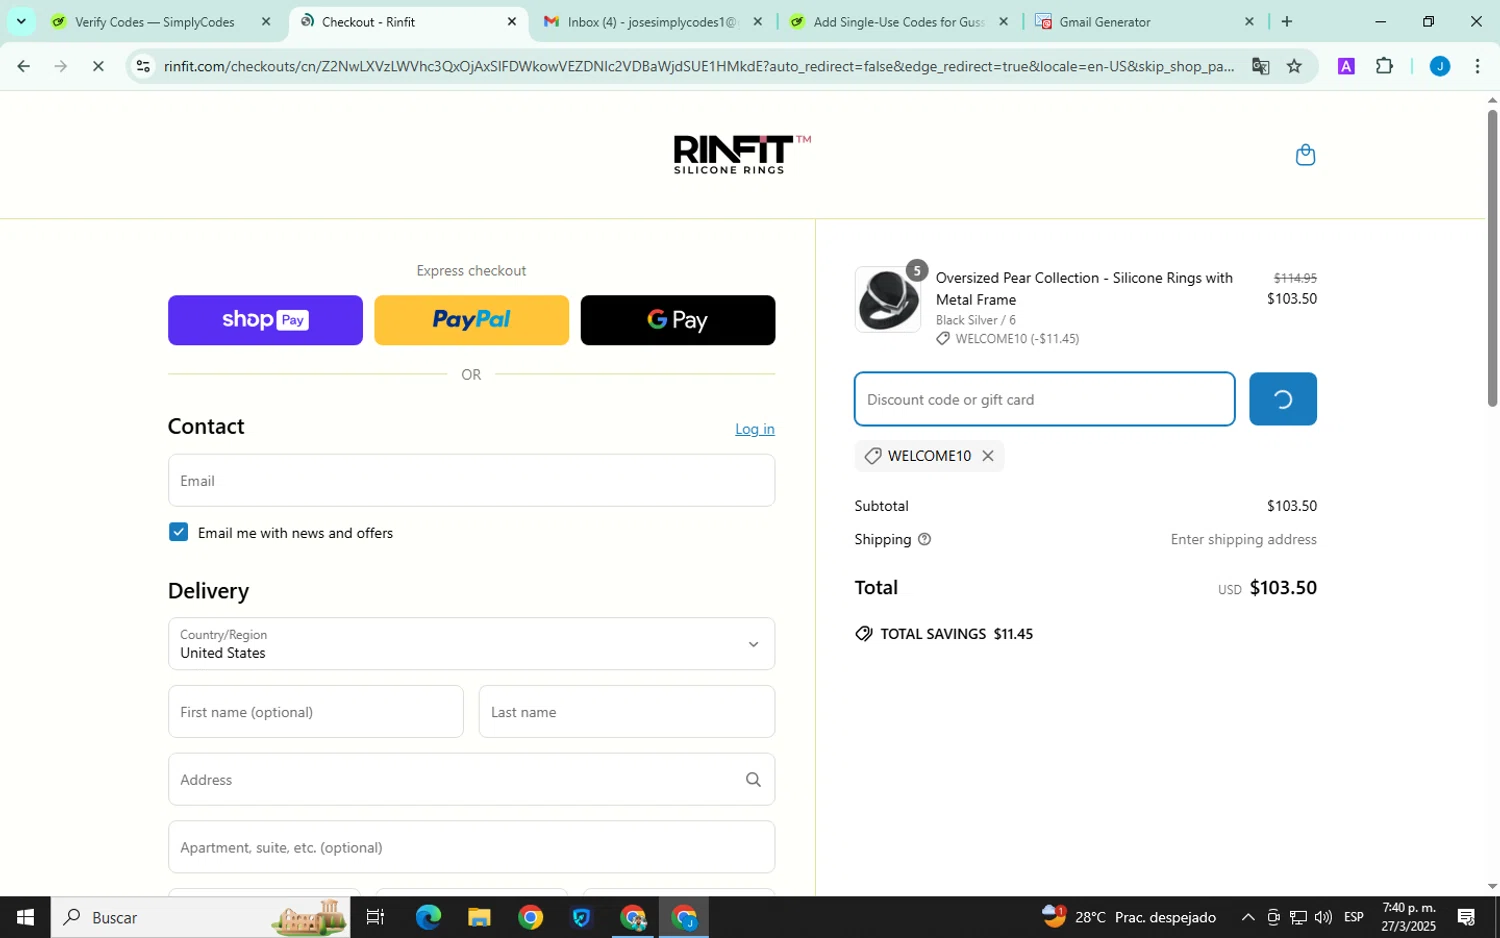
Task: Click the ESP language indicator
Action: pyautogui.click(x=1354, y=917)
